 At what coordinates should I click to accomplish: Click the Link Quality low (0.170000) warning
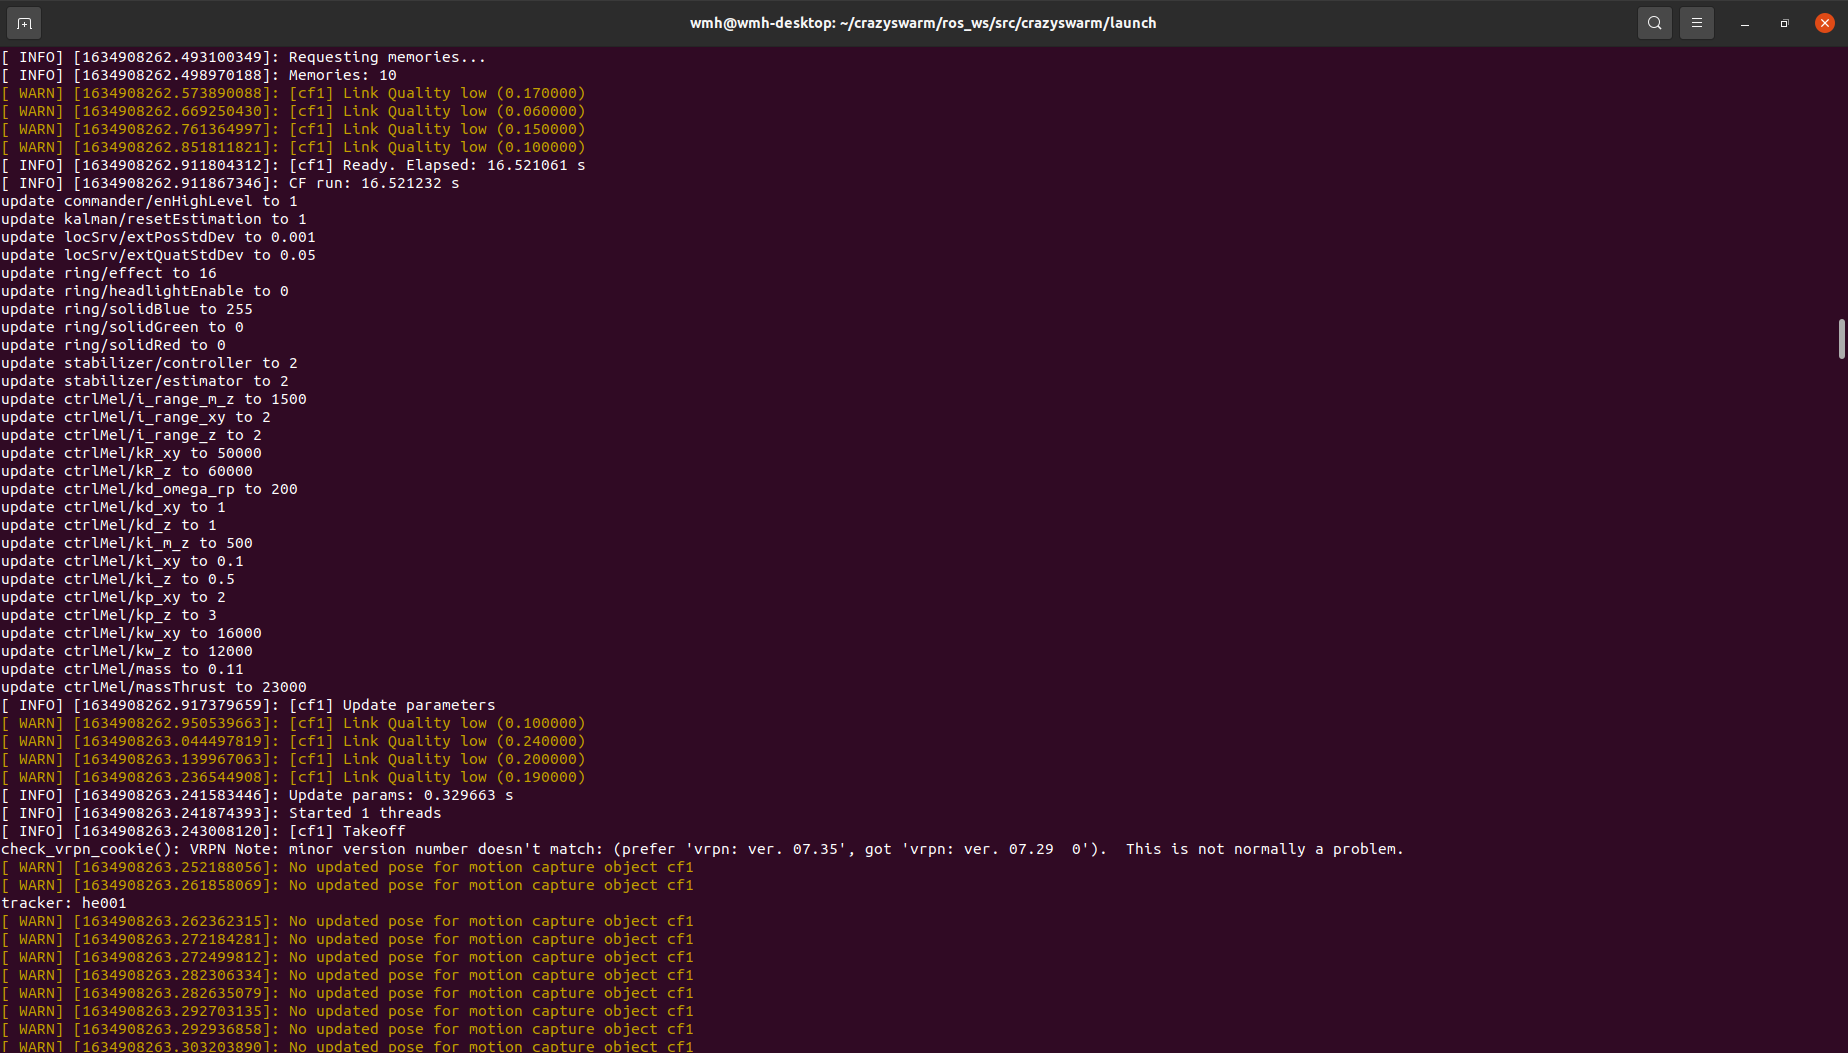click(x=293, y=93)
